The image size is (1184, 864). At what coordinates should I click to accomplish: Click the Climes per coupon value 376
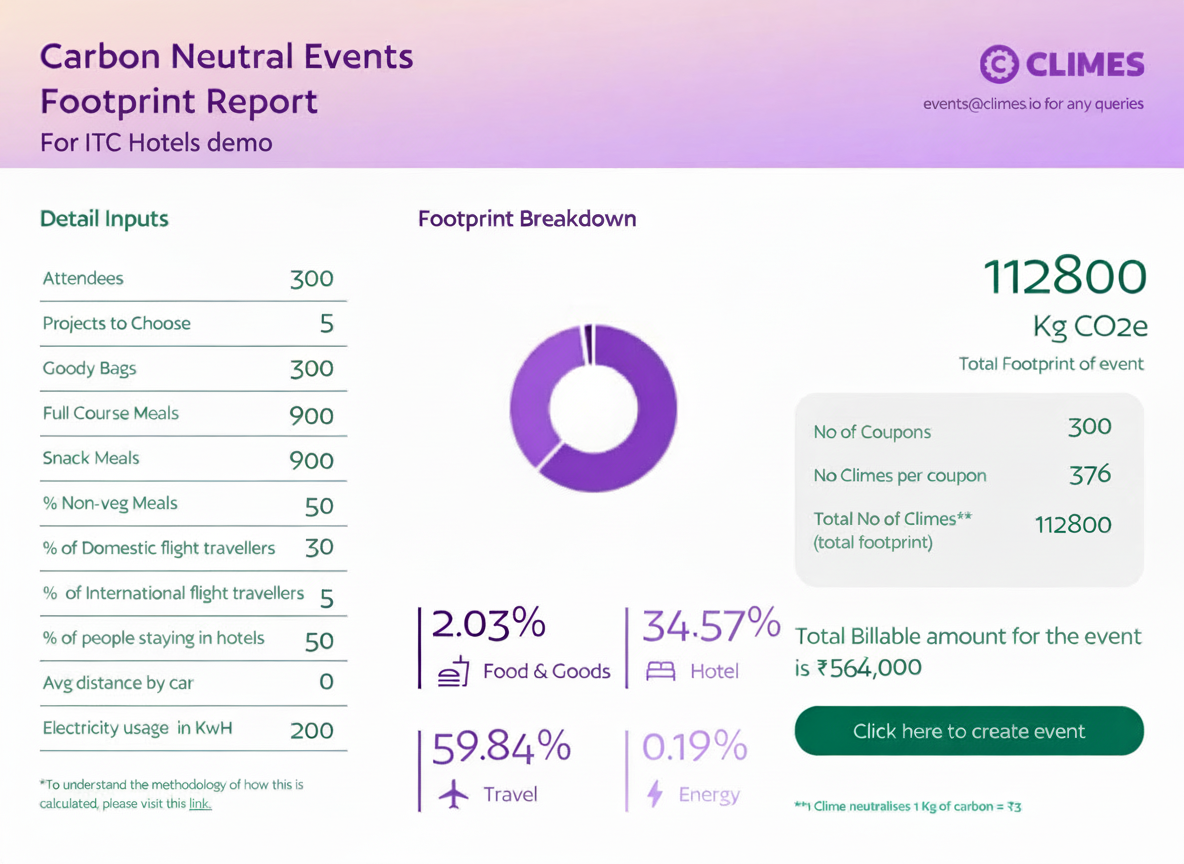click(1090, 474)
